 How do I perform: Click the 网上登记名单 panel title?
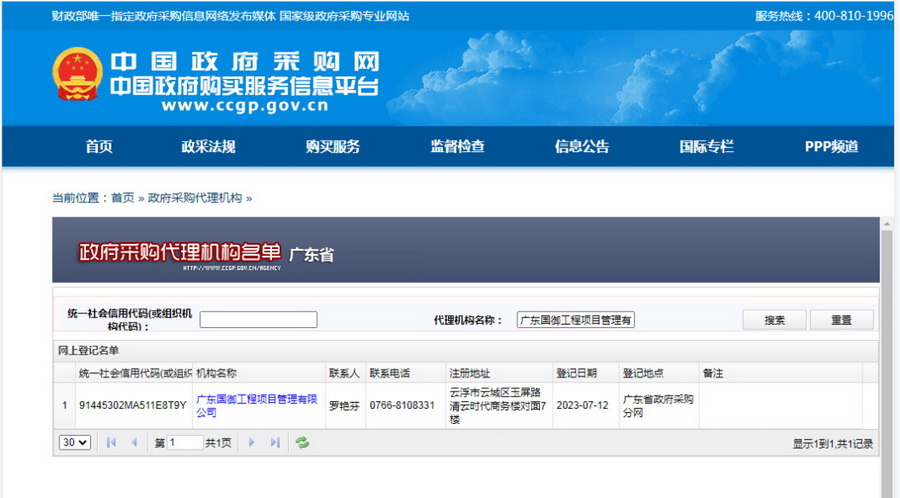pos(88,351)
